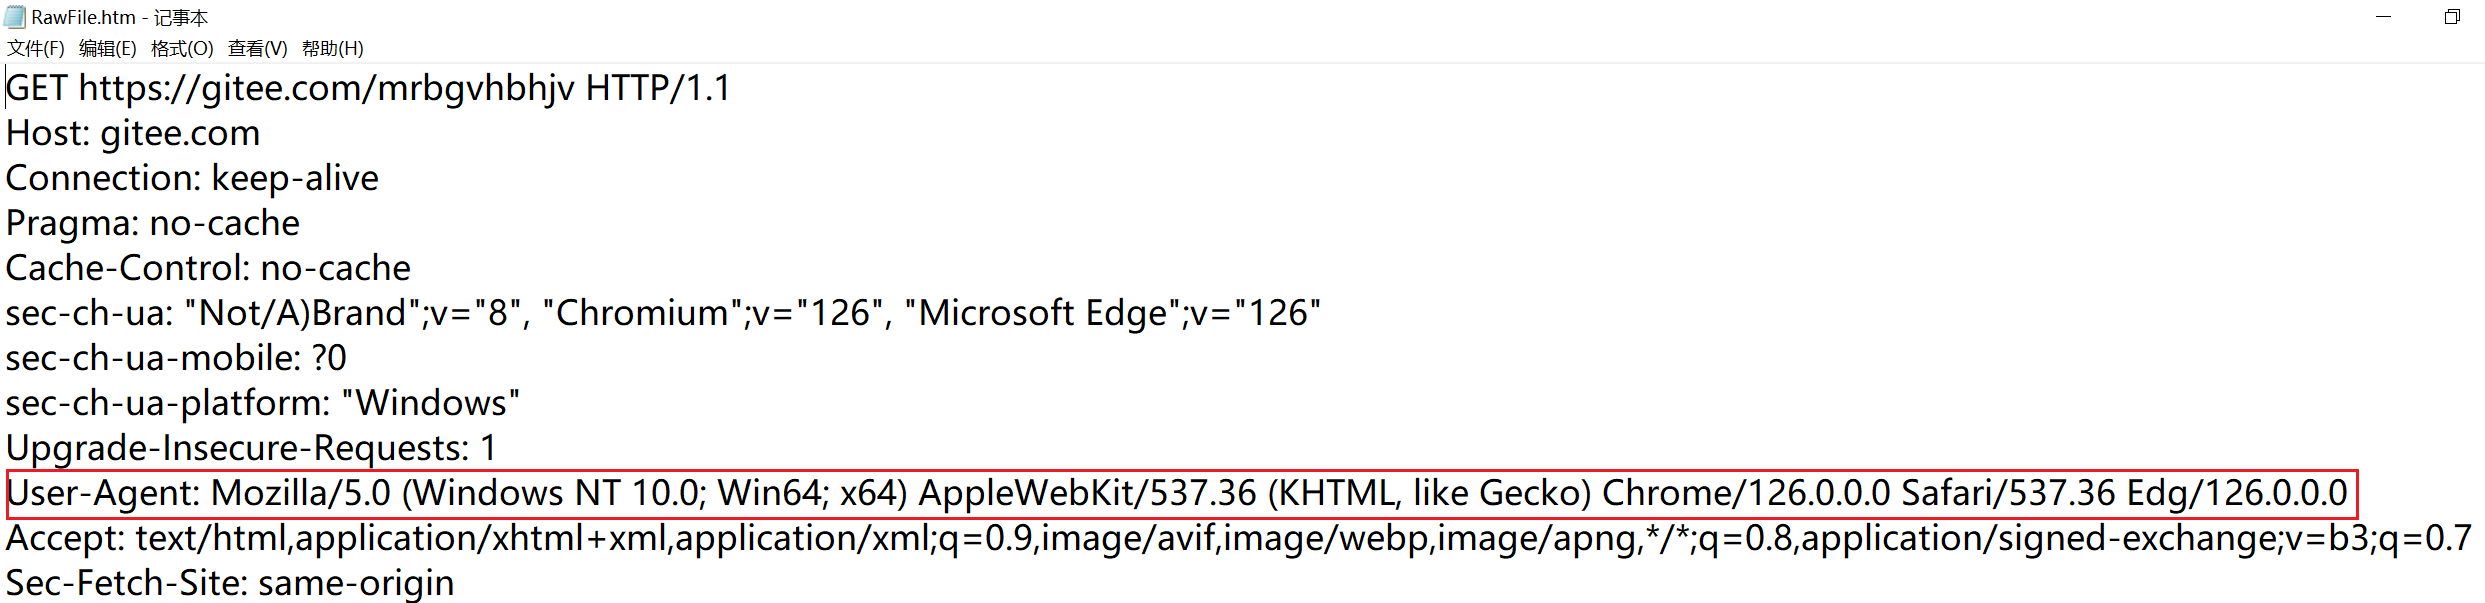Click the Pragma: no-cache line

(x=153, y=223)
